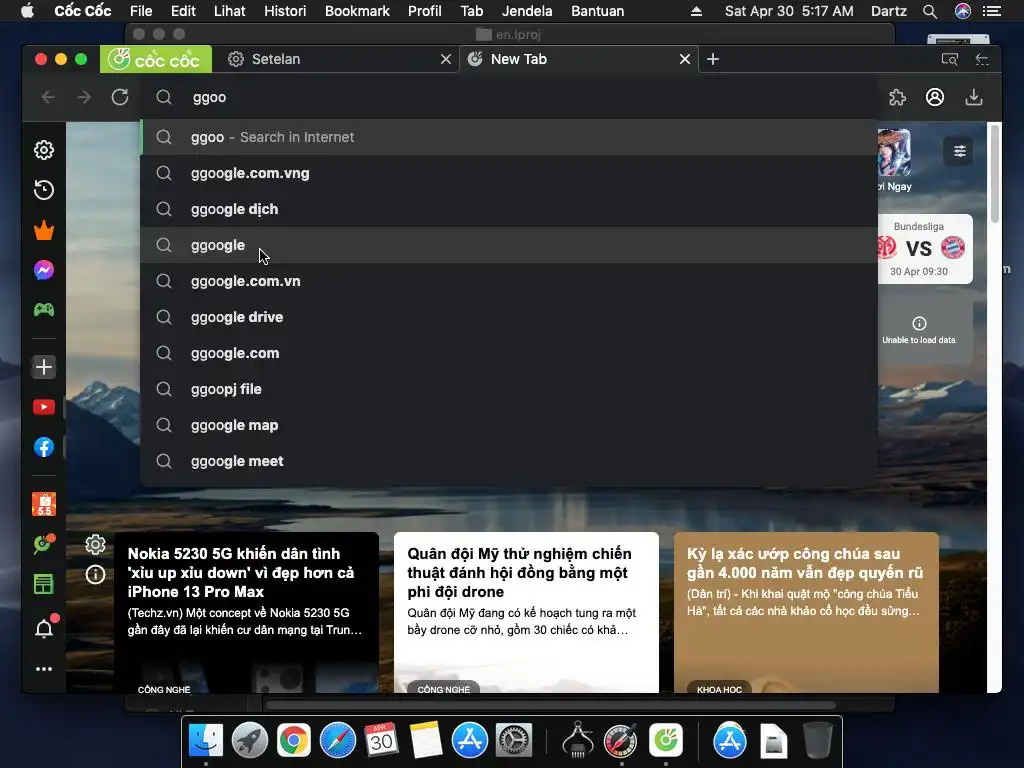Image resolution: width=1024 pixels, height=768 pixels.
Task: Open Google Chrome from the Dock
Action: click(x=294, y=741)
